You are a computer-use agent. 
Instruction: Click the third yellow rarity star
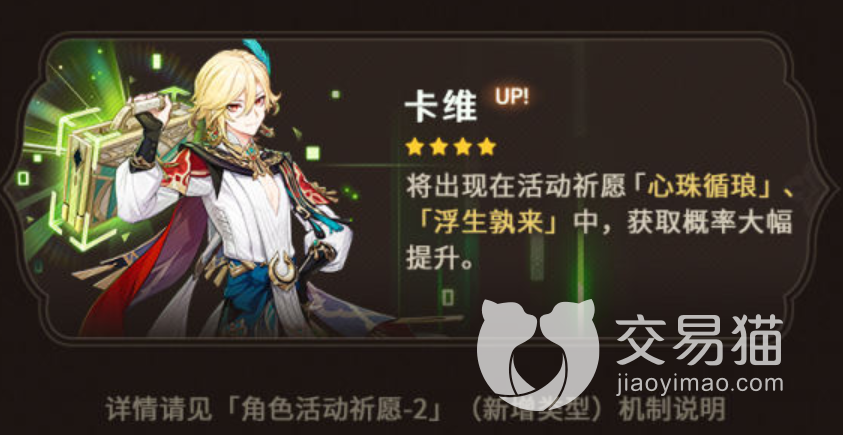click(x=462, y=147)
